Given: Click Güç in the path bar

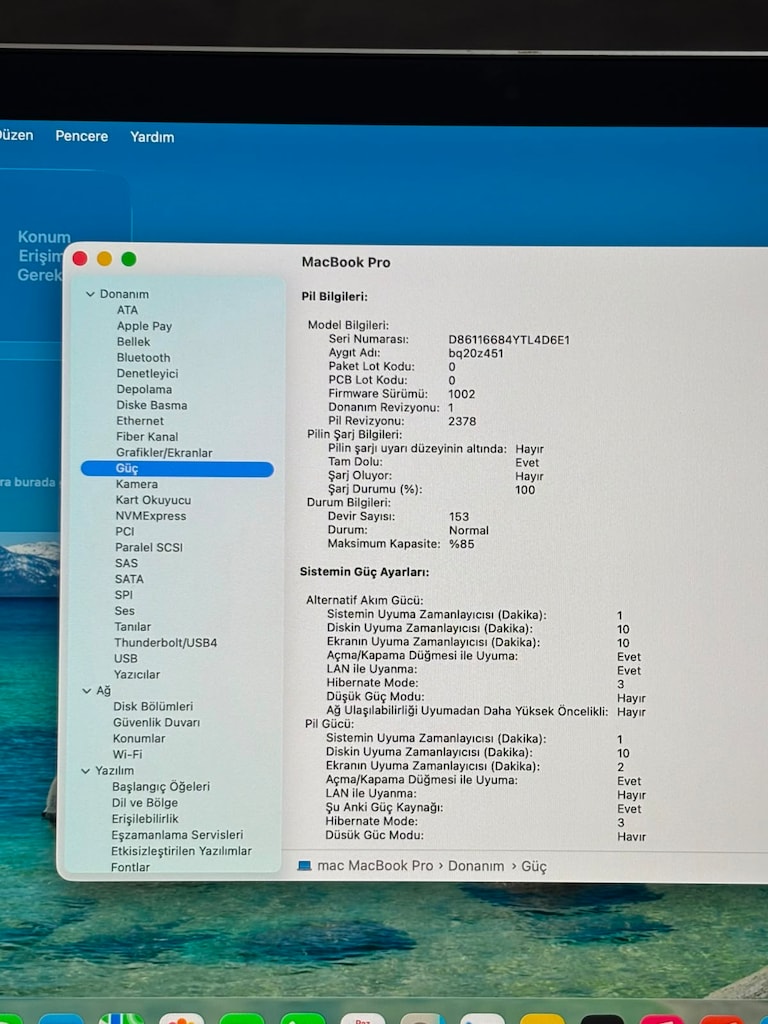Looking at the screenshot, I should 534,867.
